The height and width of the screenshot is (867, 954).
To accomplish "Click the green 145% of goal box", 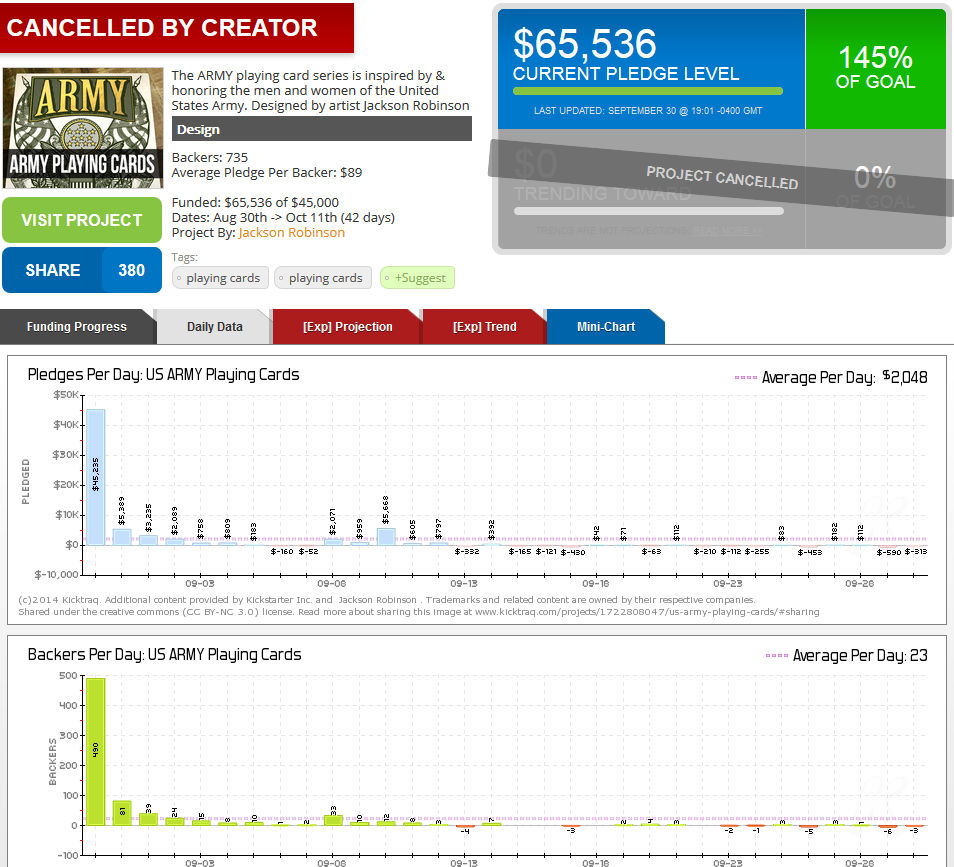I will coord(875,68).
